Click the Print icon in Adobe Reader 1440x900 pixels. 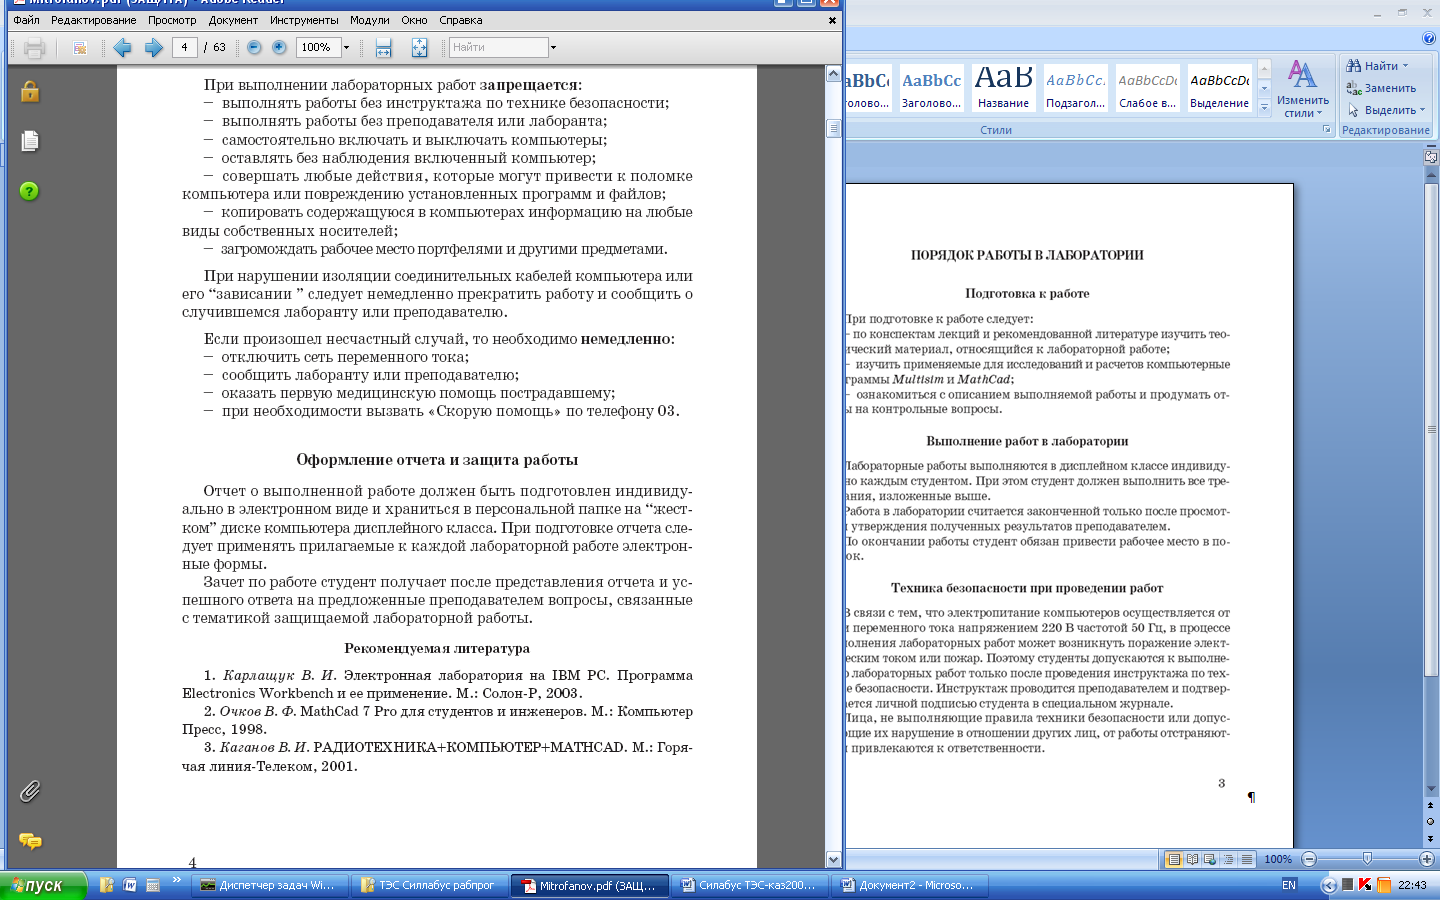pos(35,47)
